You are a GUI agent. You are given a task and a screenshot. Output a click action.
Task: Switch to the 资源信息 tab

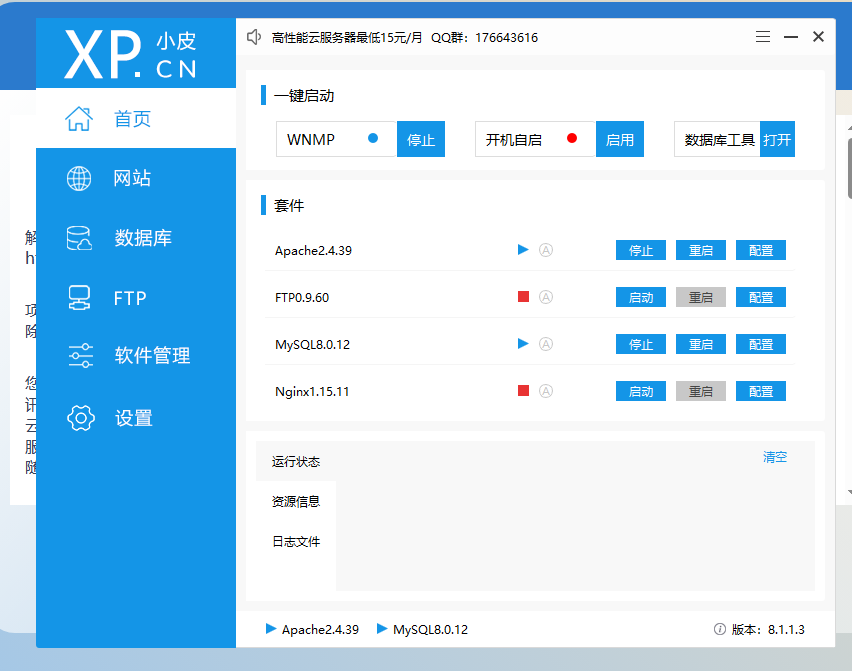point(296,502)
